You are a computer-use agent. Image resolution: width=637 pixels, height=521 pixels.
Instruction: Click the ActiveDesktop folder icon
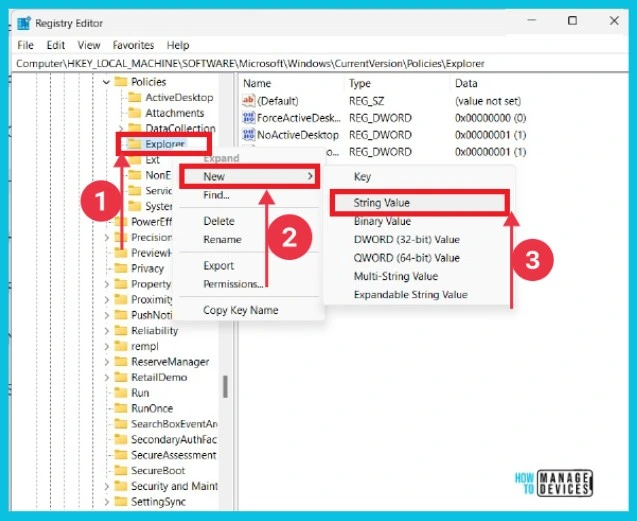[x=134, y=97]
